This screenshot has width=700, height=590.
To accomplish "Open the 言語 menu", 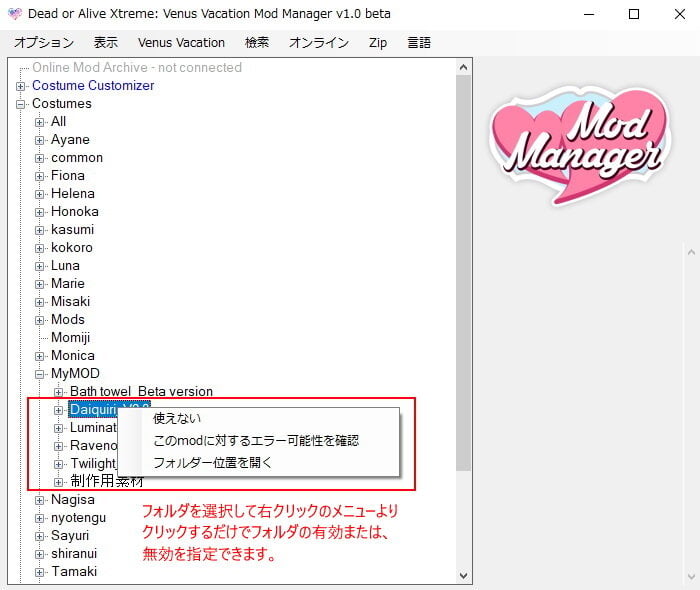I will tap(419, 43).
